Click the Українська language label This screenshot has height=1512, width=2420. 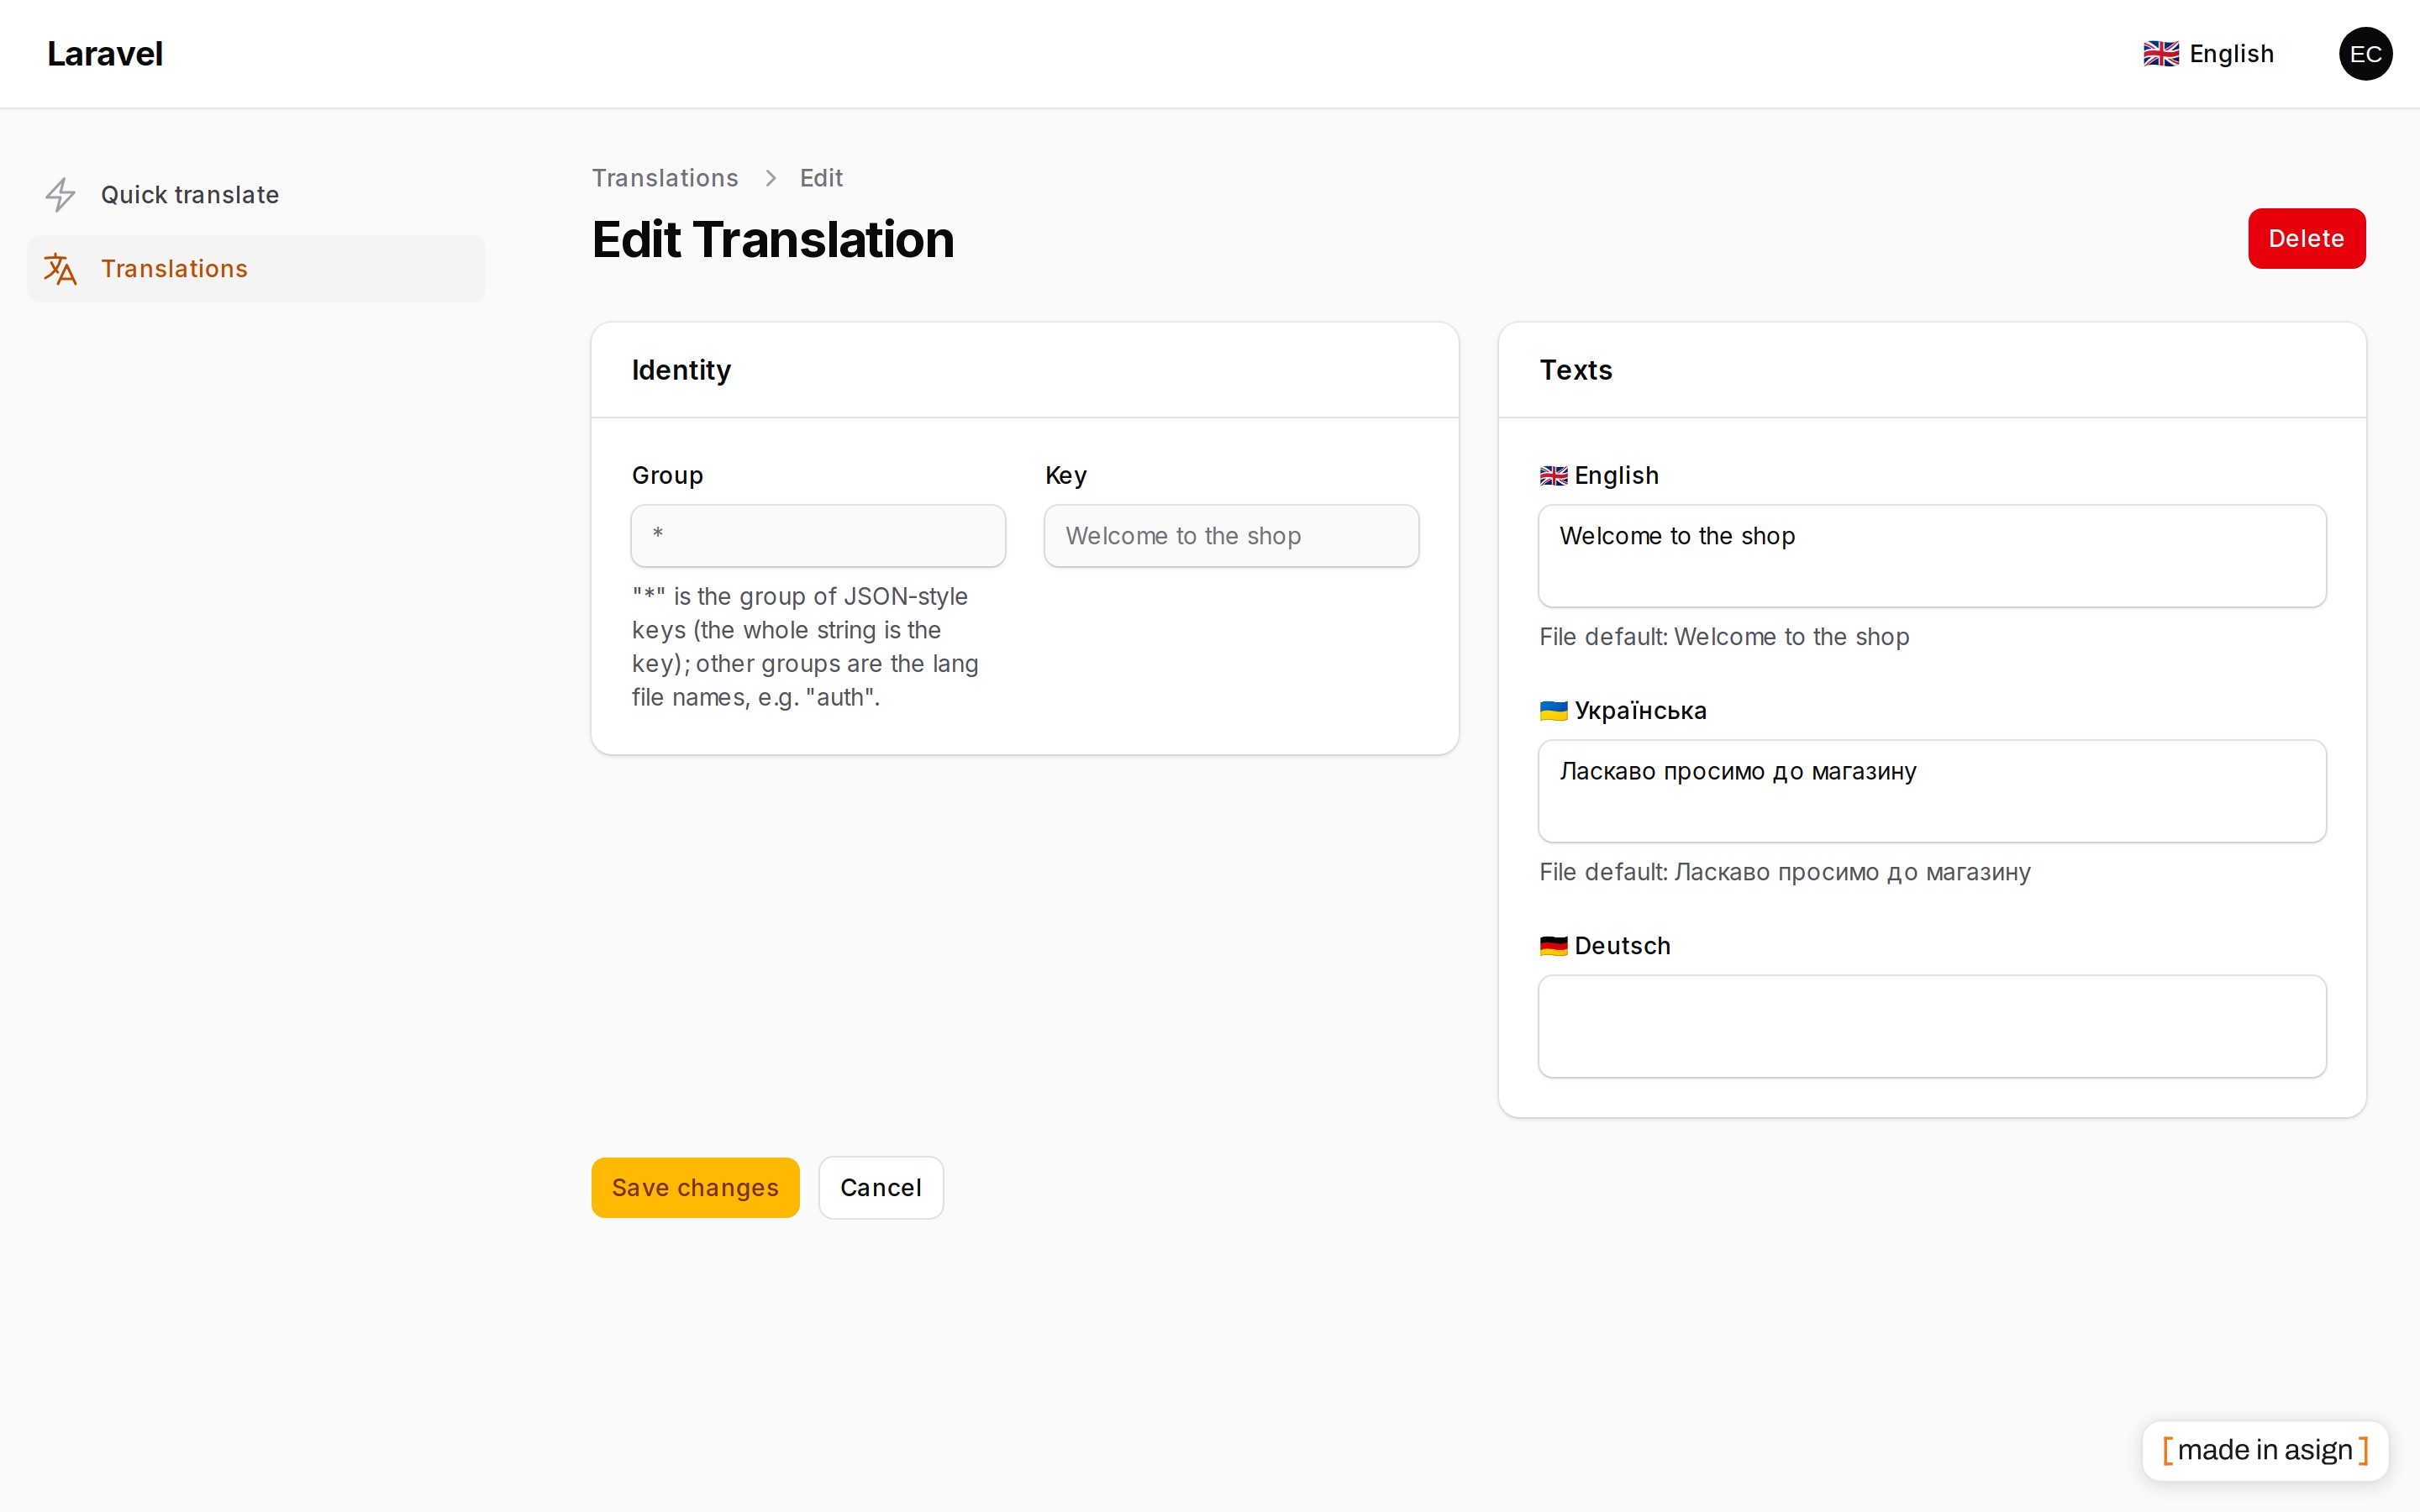point(1640,711)
